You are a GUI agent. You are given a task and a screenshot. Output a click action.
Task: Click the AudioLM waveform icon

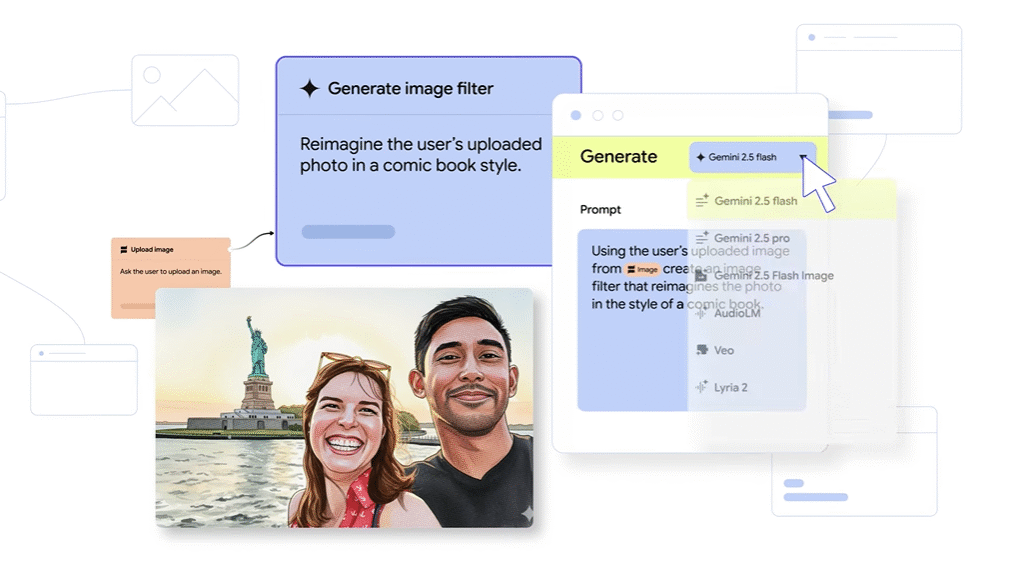tap(702, 313)
